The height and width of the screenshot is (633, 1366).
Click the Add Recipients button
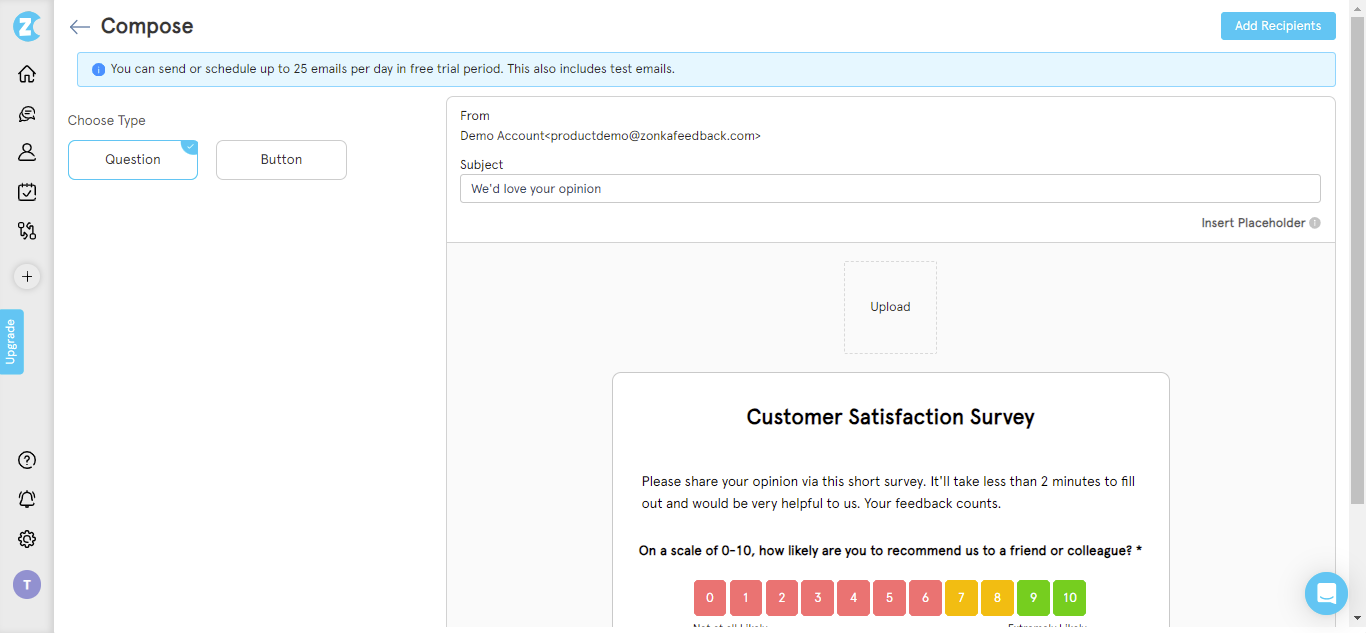point(1277,25)
